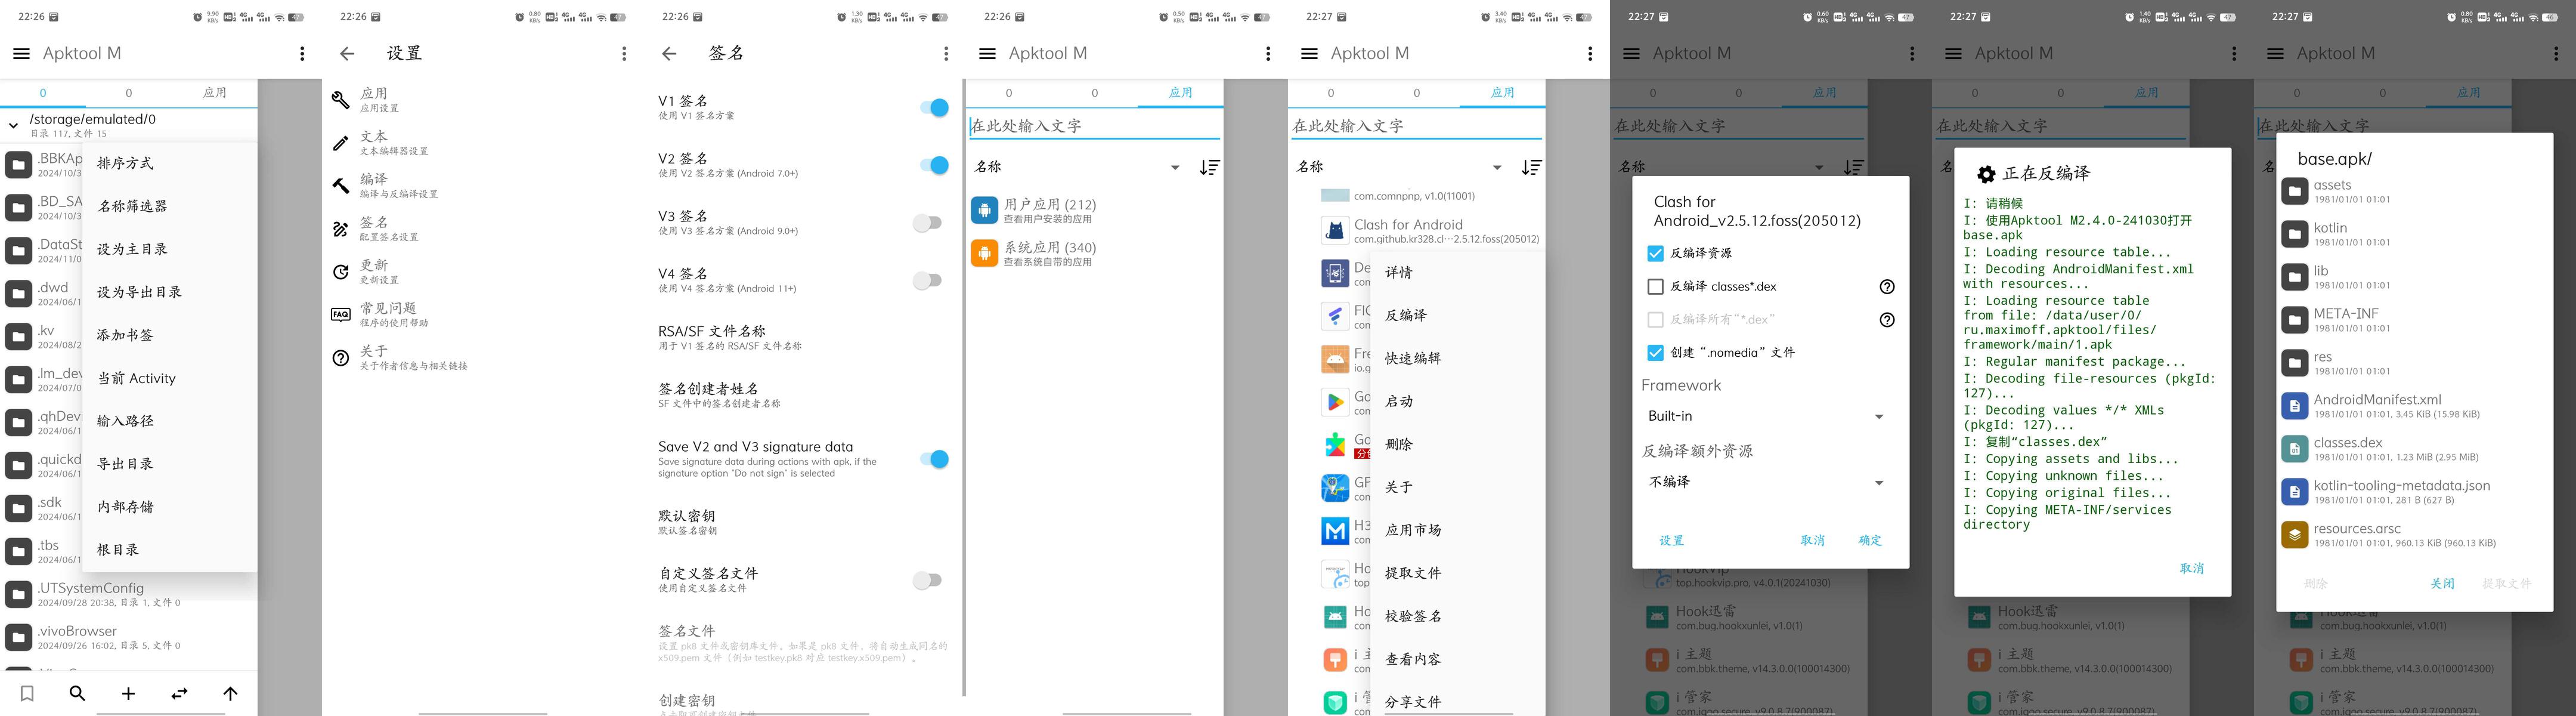Enable the 自定义签名文件 switch
This screenshot has height=716, width=2576.
click(928, 580)
